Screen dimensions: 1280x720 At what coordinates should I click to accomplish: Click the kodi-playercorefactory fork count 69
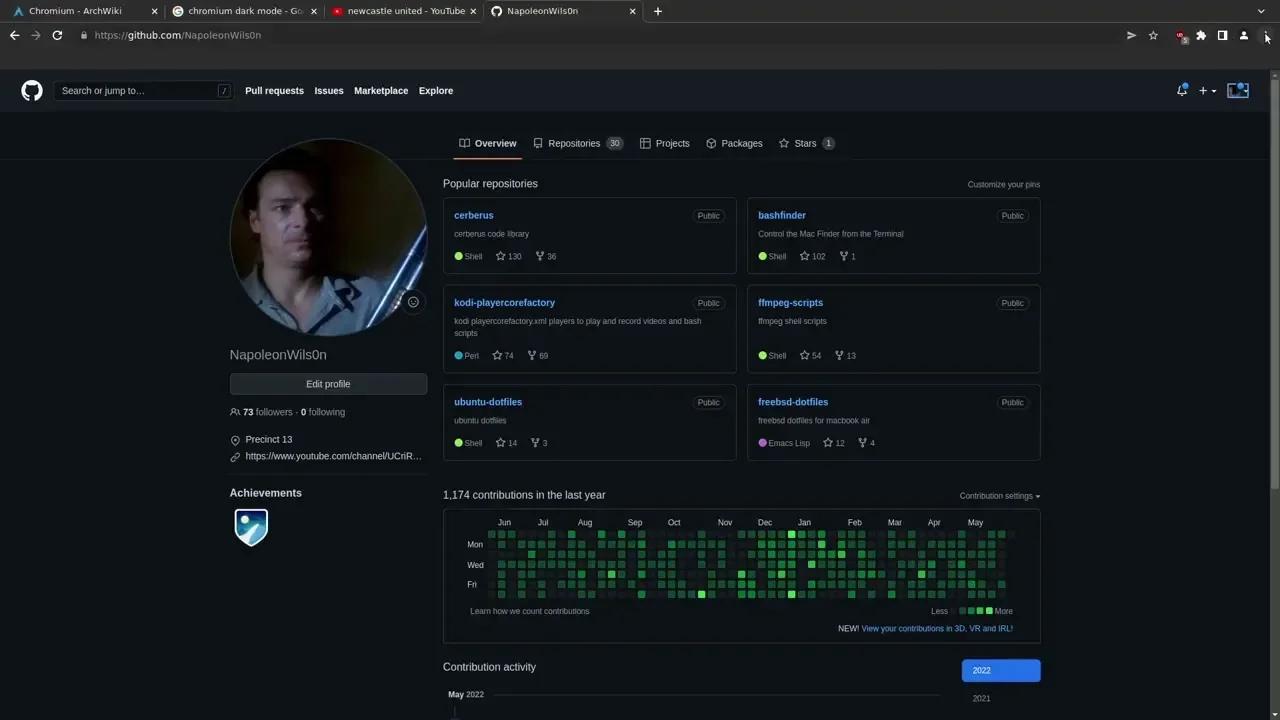coord(538,355)
